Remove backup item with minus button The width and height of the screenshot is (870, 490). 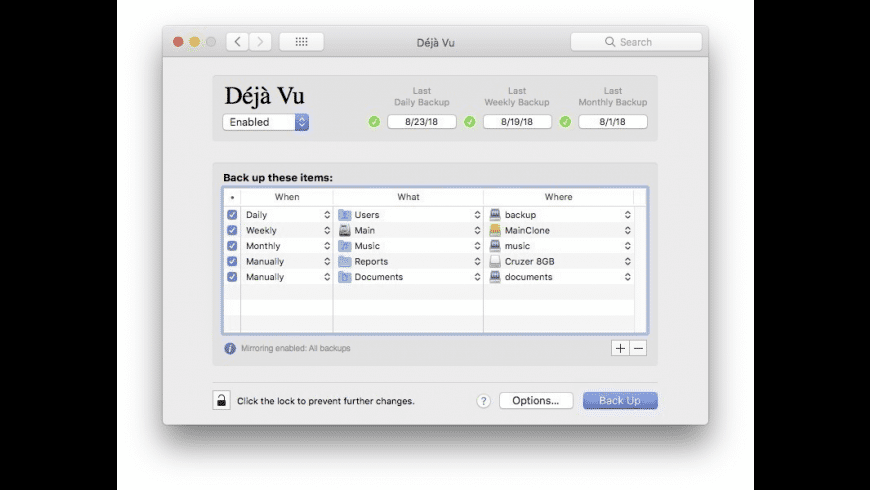click(x=638, y=348)
